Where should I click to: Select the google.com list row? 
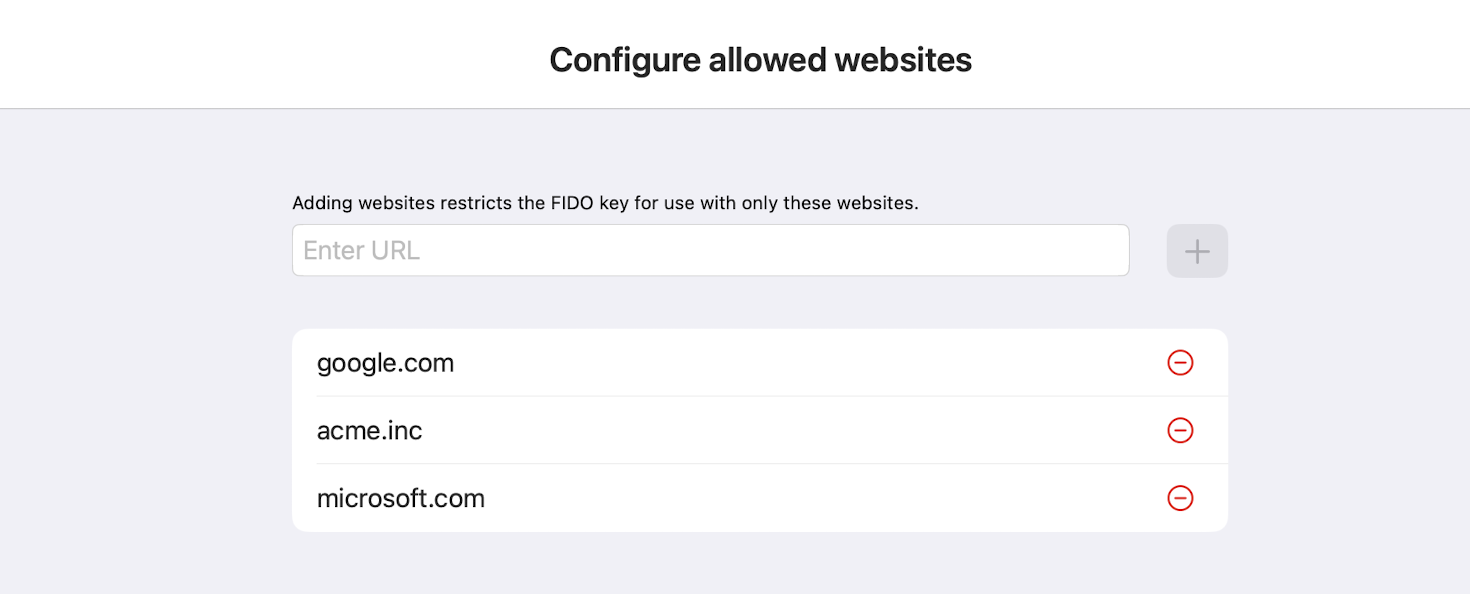pos(760,363)
